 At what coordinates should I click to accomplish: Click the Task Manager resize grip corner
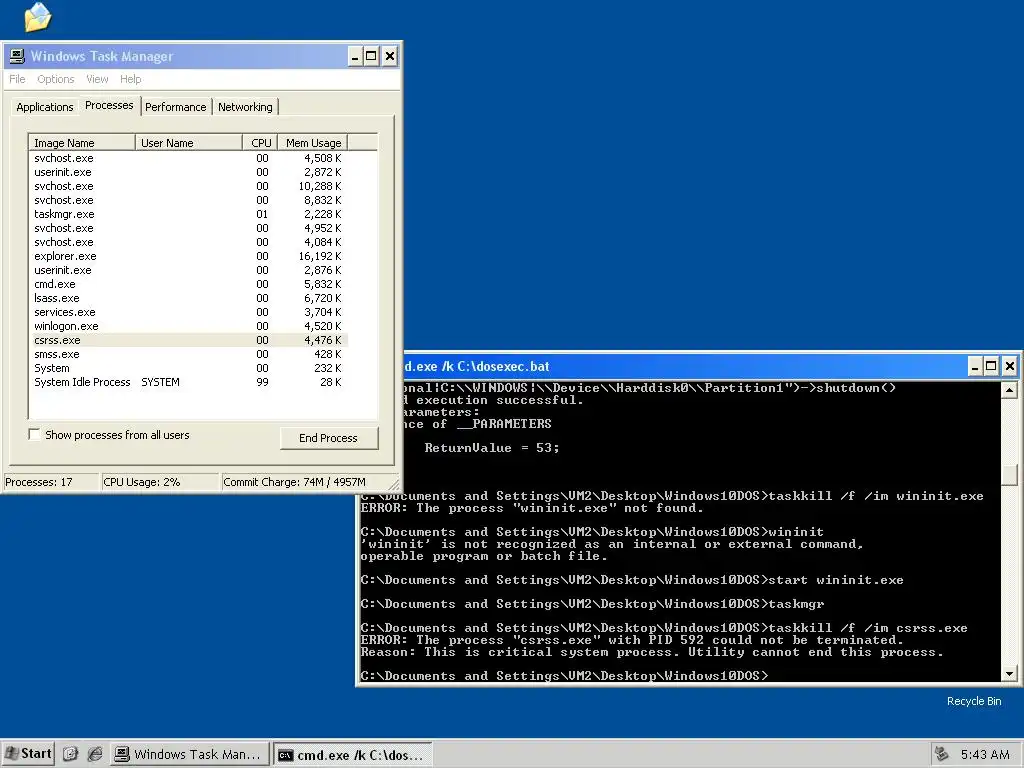(394, 484)
